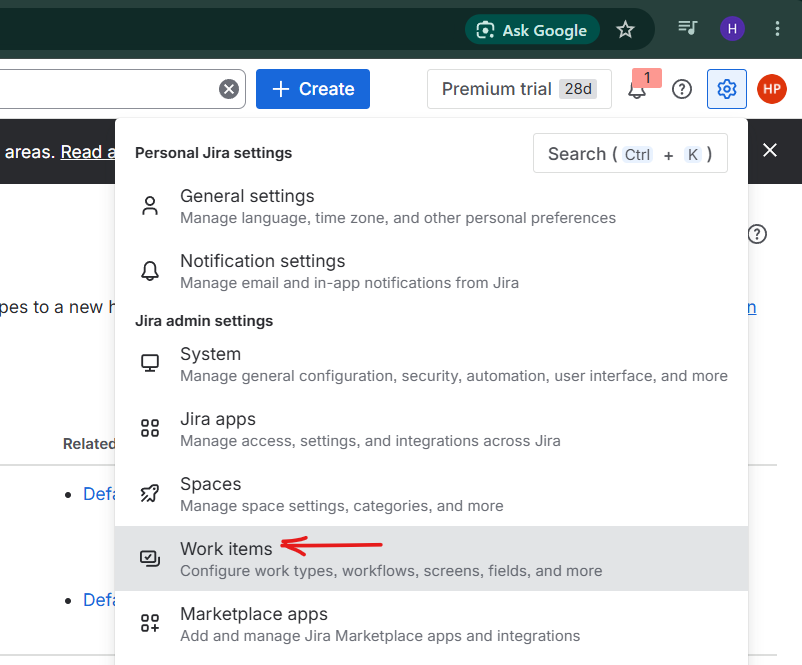Open the Chrome three-dot menu
The image size is (802, 665).
point(777,29)
